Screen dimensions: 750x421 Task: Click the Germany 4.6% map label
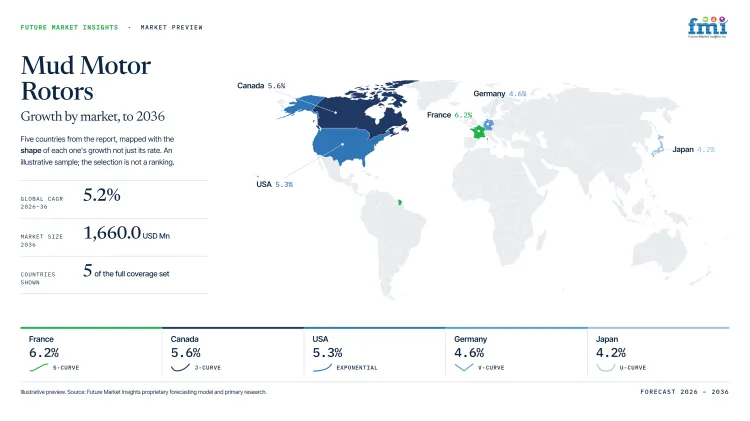tap(499, 94)
